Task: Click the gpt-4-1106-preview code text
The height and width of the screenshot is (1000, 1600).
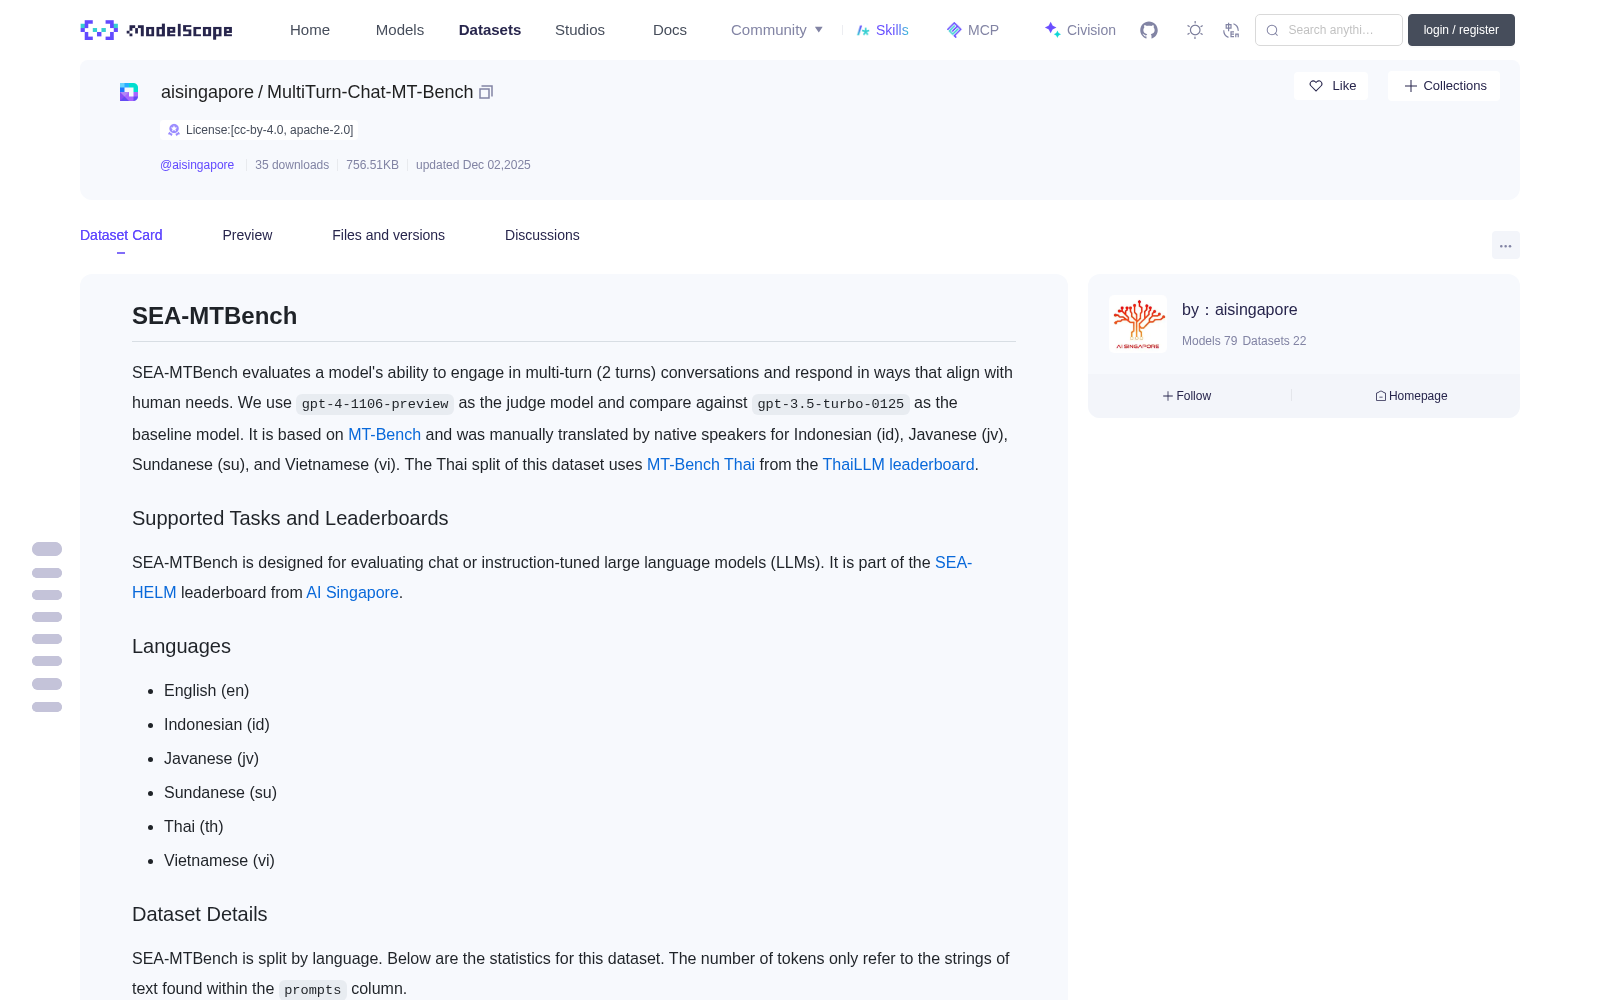Action: (375, 404)
